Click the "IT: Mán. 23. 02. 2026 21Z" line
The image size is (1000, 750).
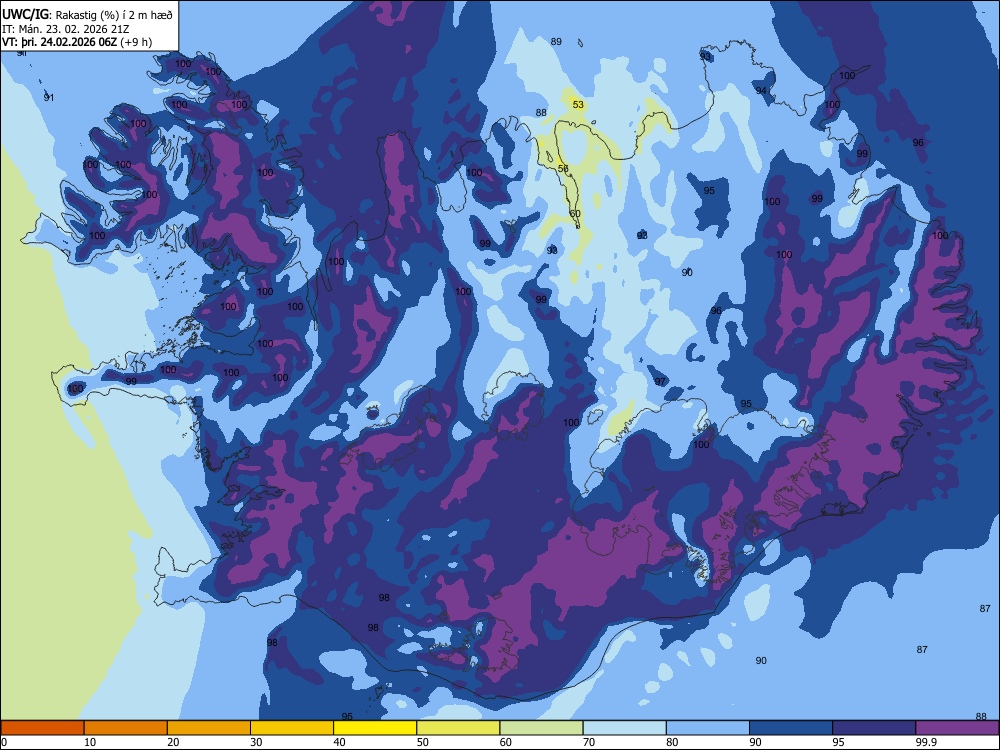(66, 29)
